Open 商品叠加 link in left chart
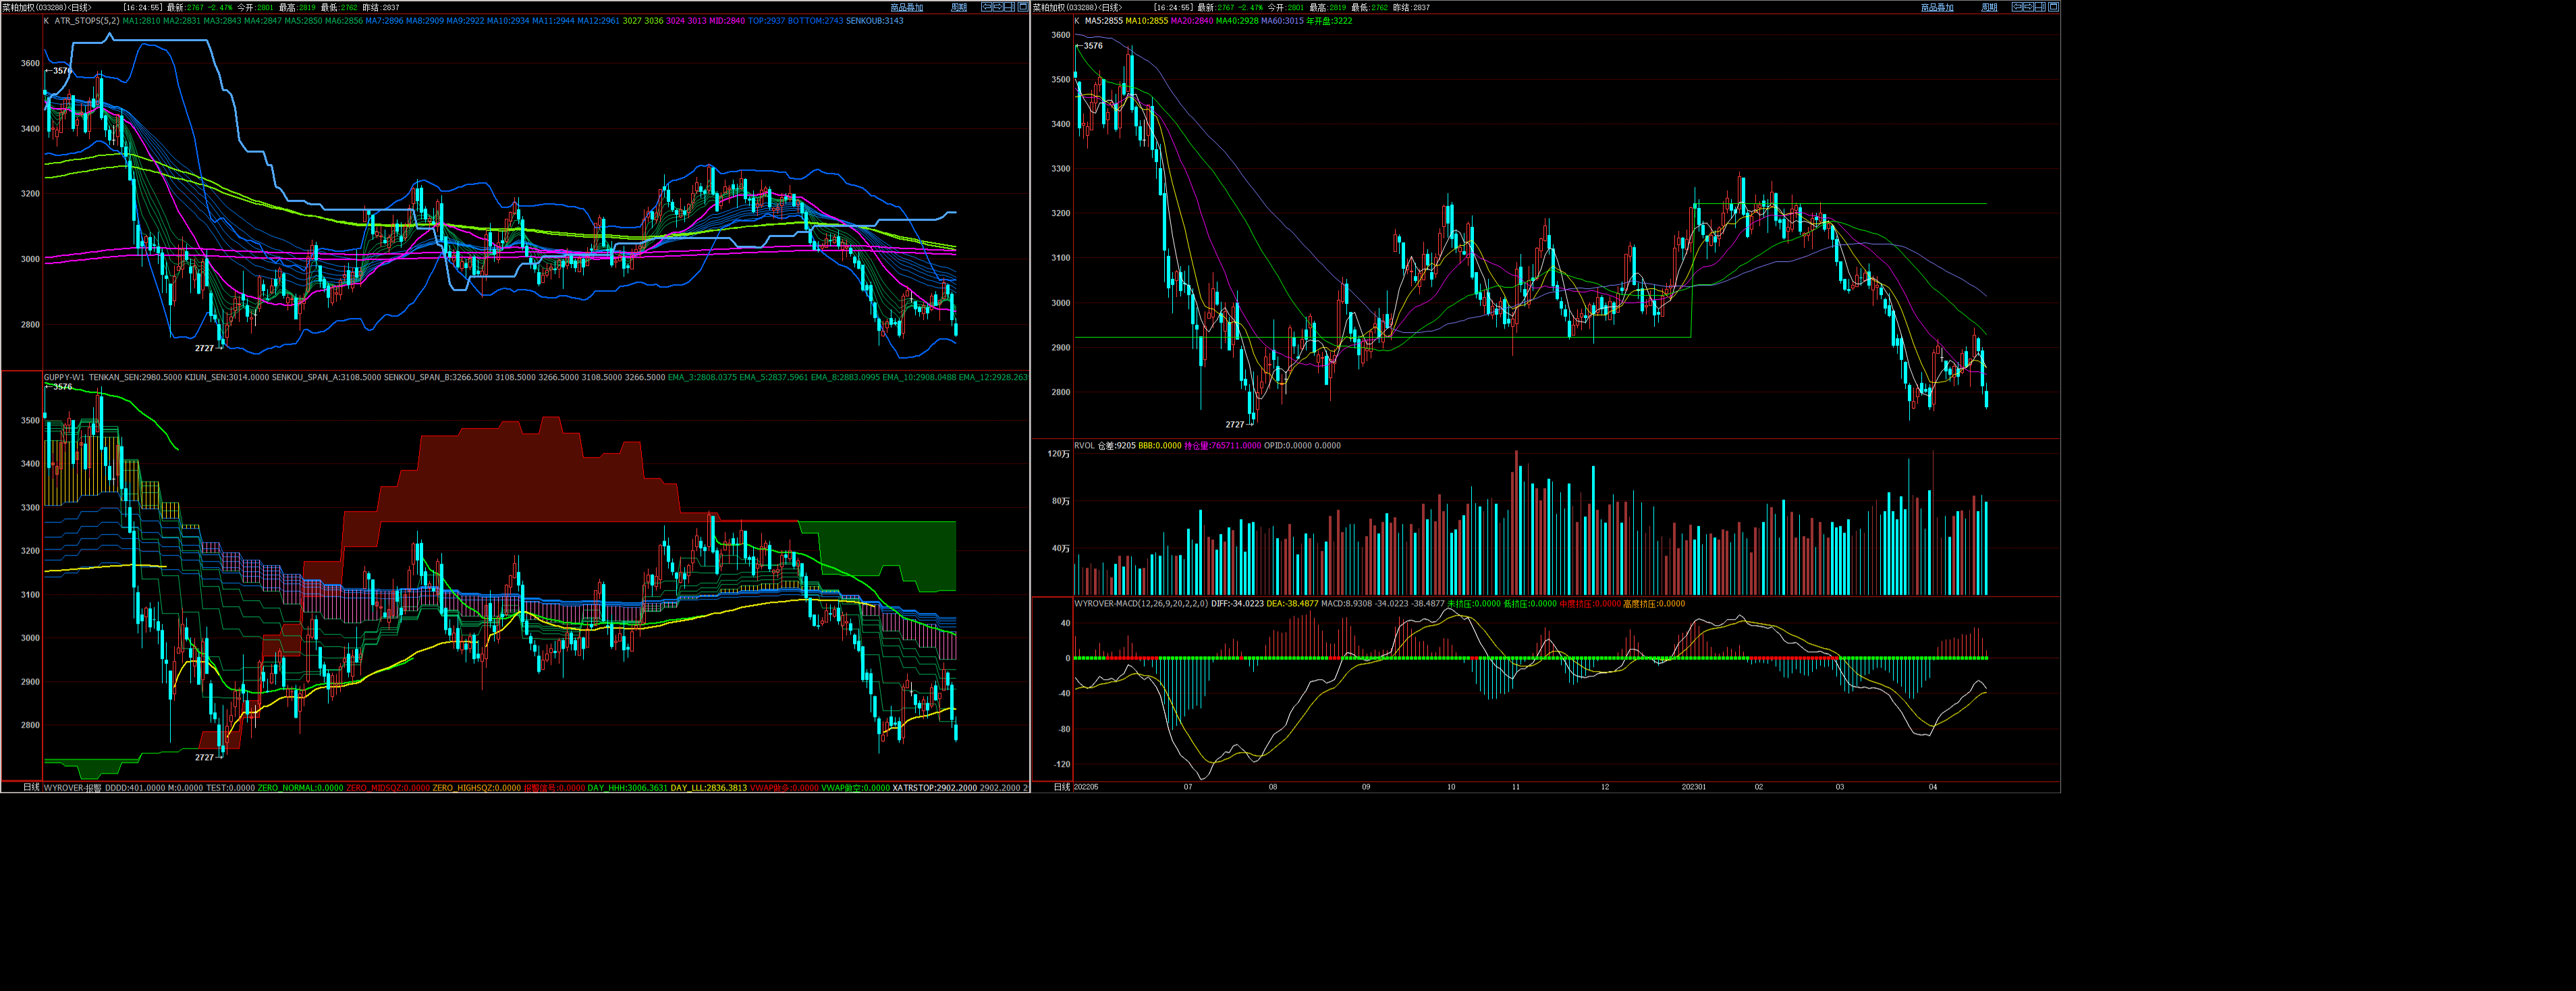The width and height of the screenshot is (2576, 991). 907,7
